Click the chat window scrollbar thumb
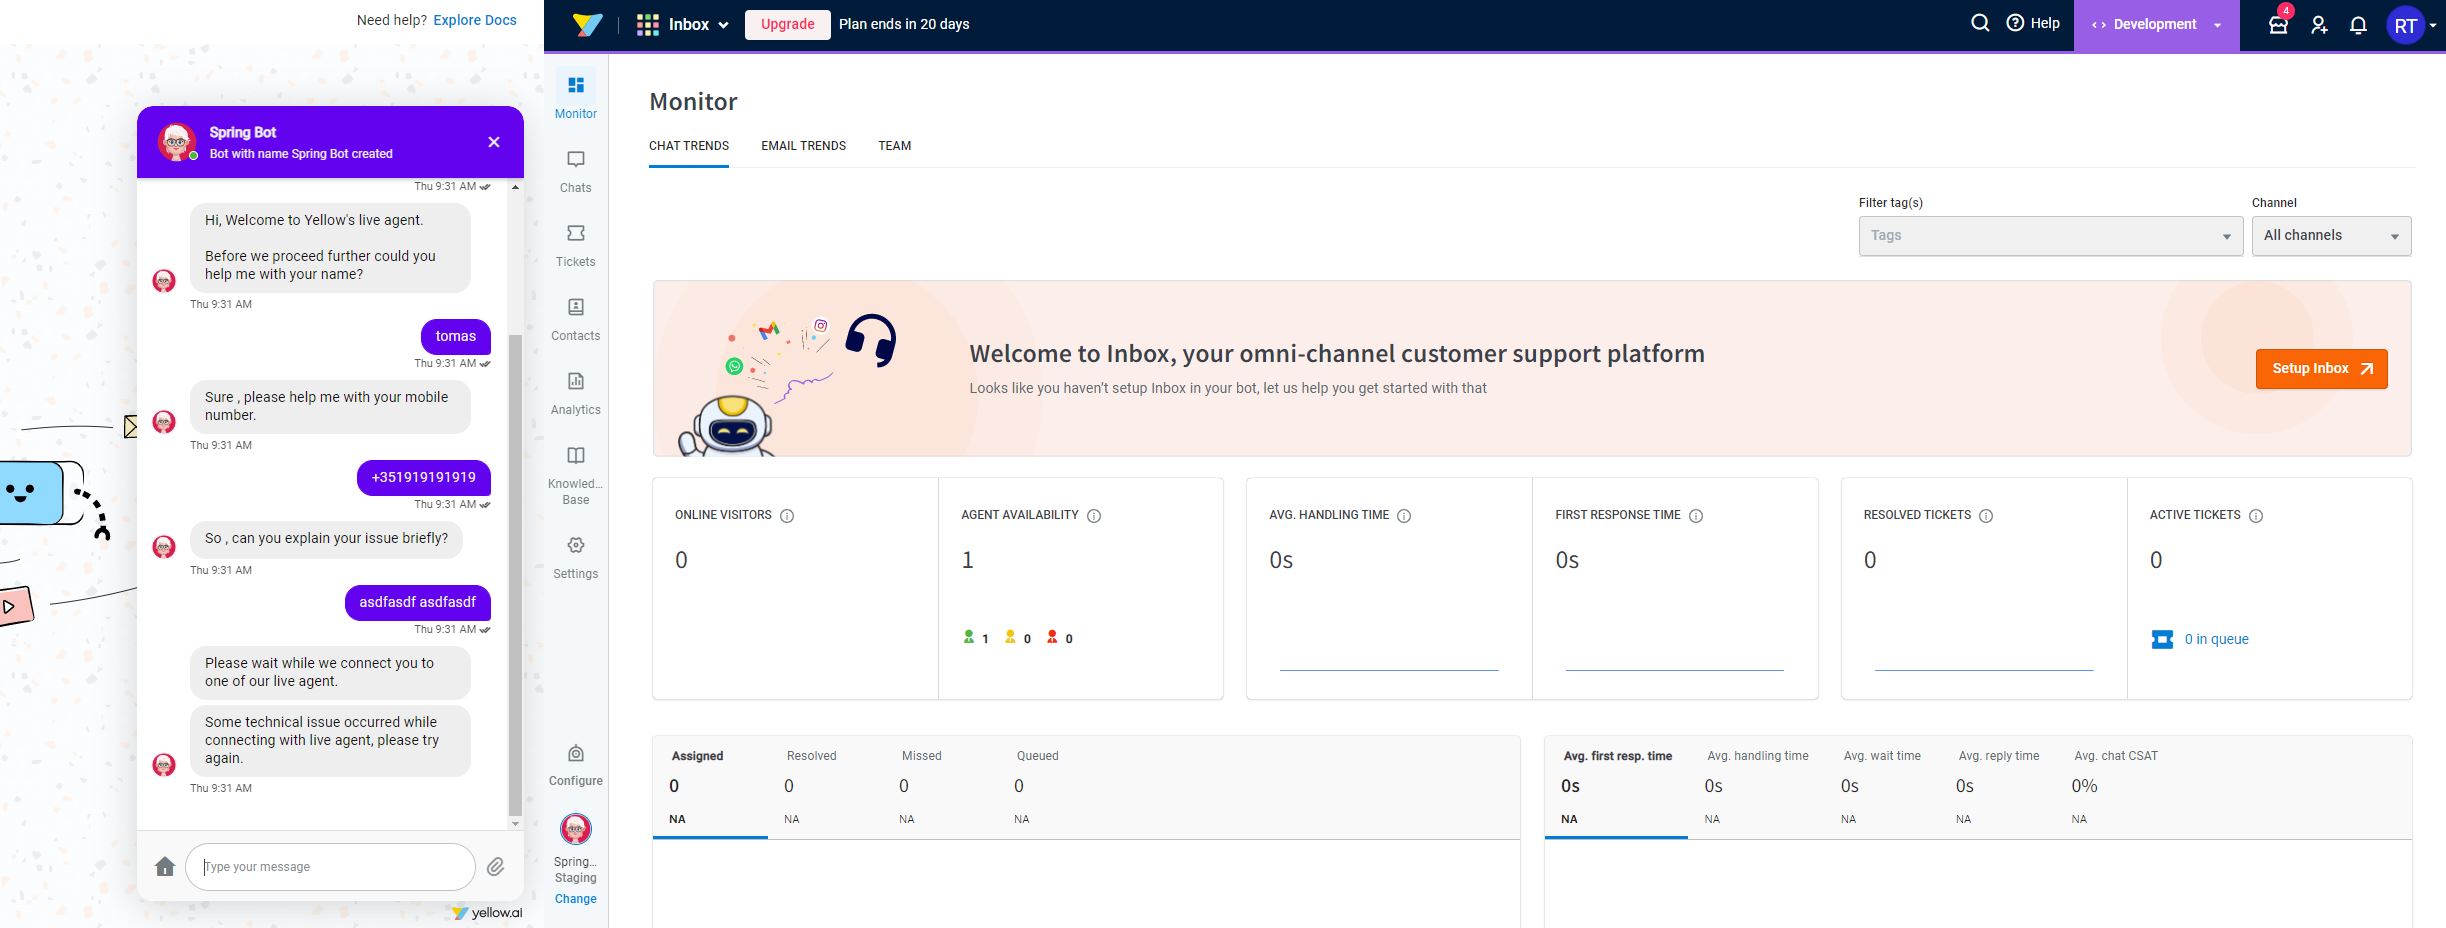The width and height of the screenshot is (2446, 928). click(x=515, y=575)
